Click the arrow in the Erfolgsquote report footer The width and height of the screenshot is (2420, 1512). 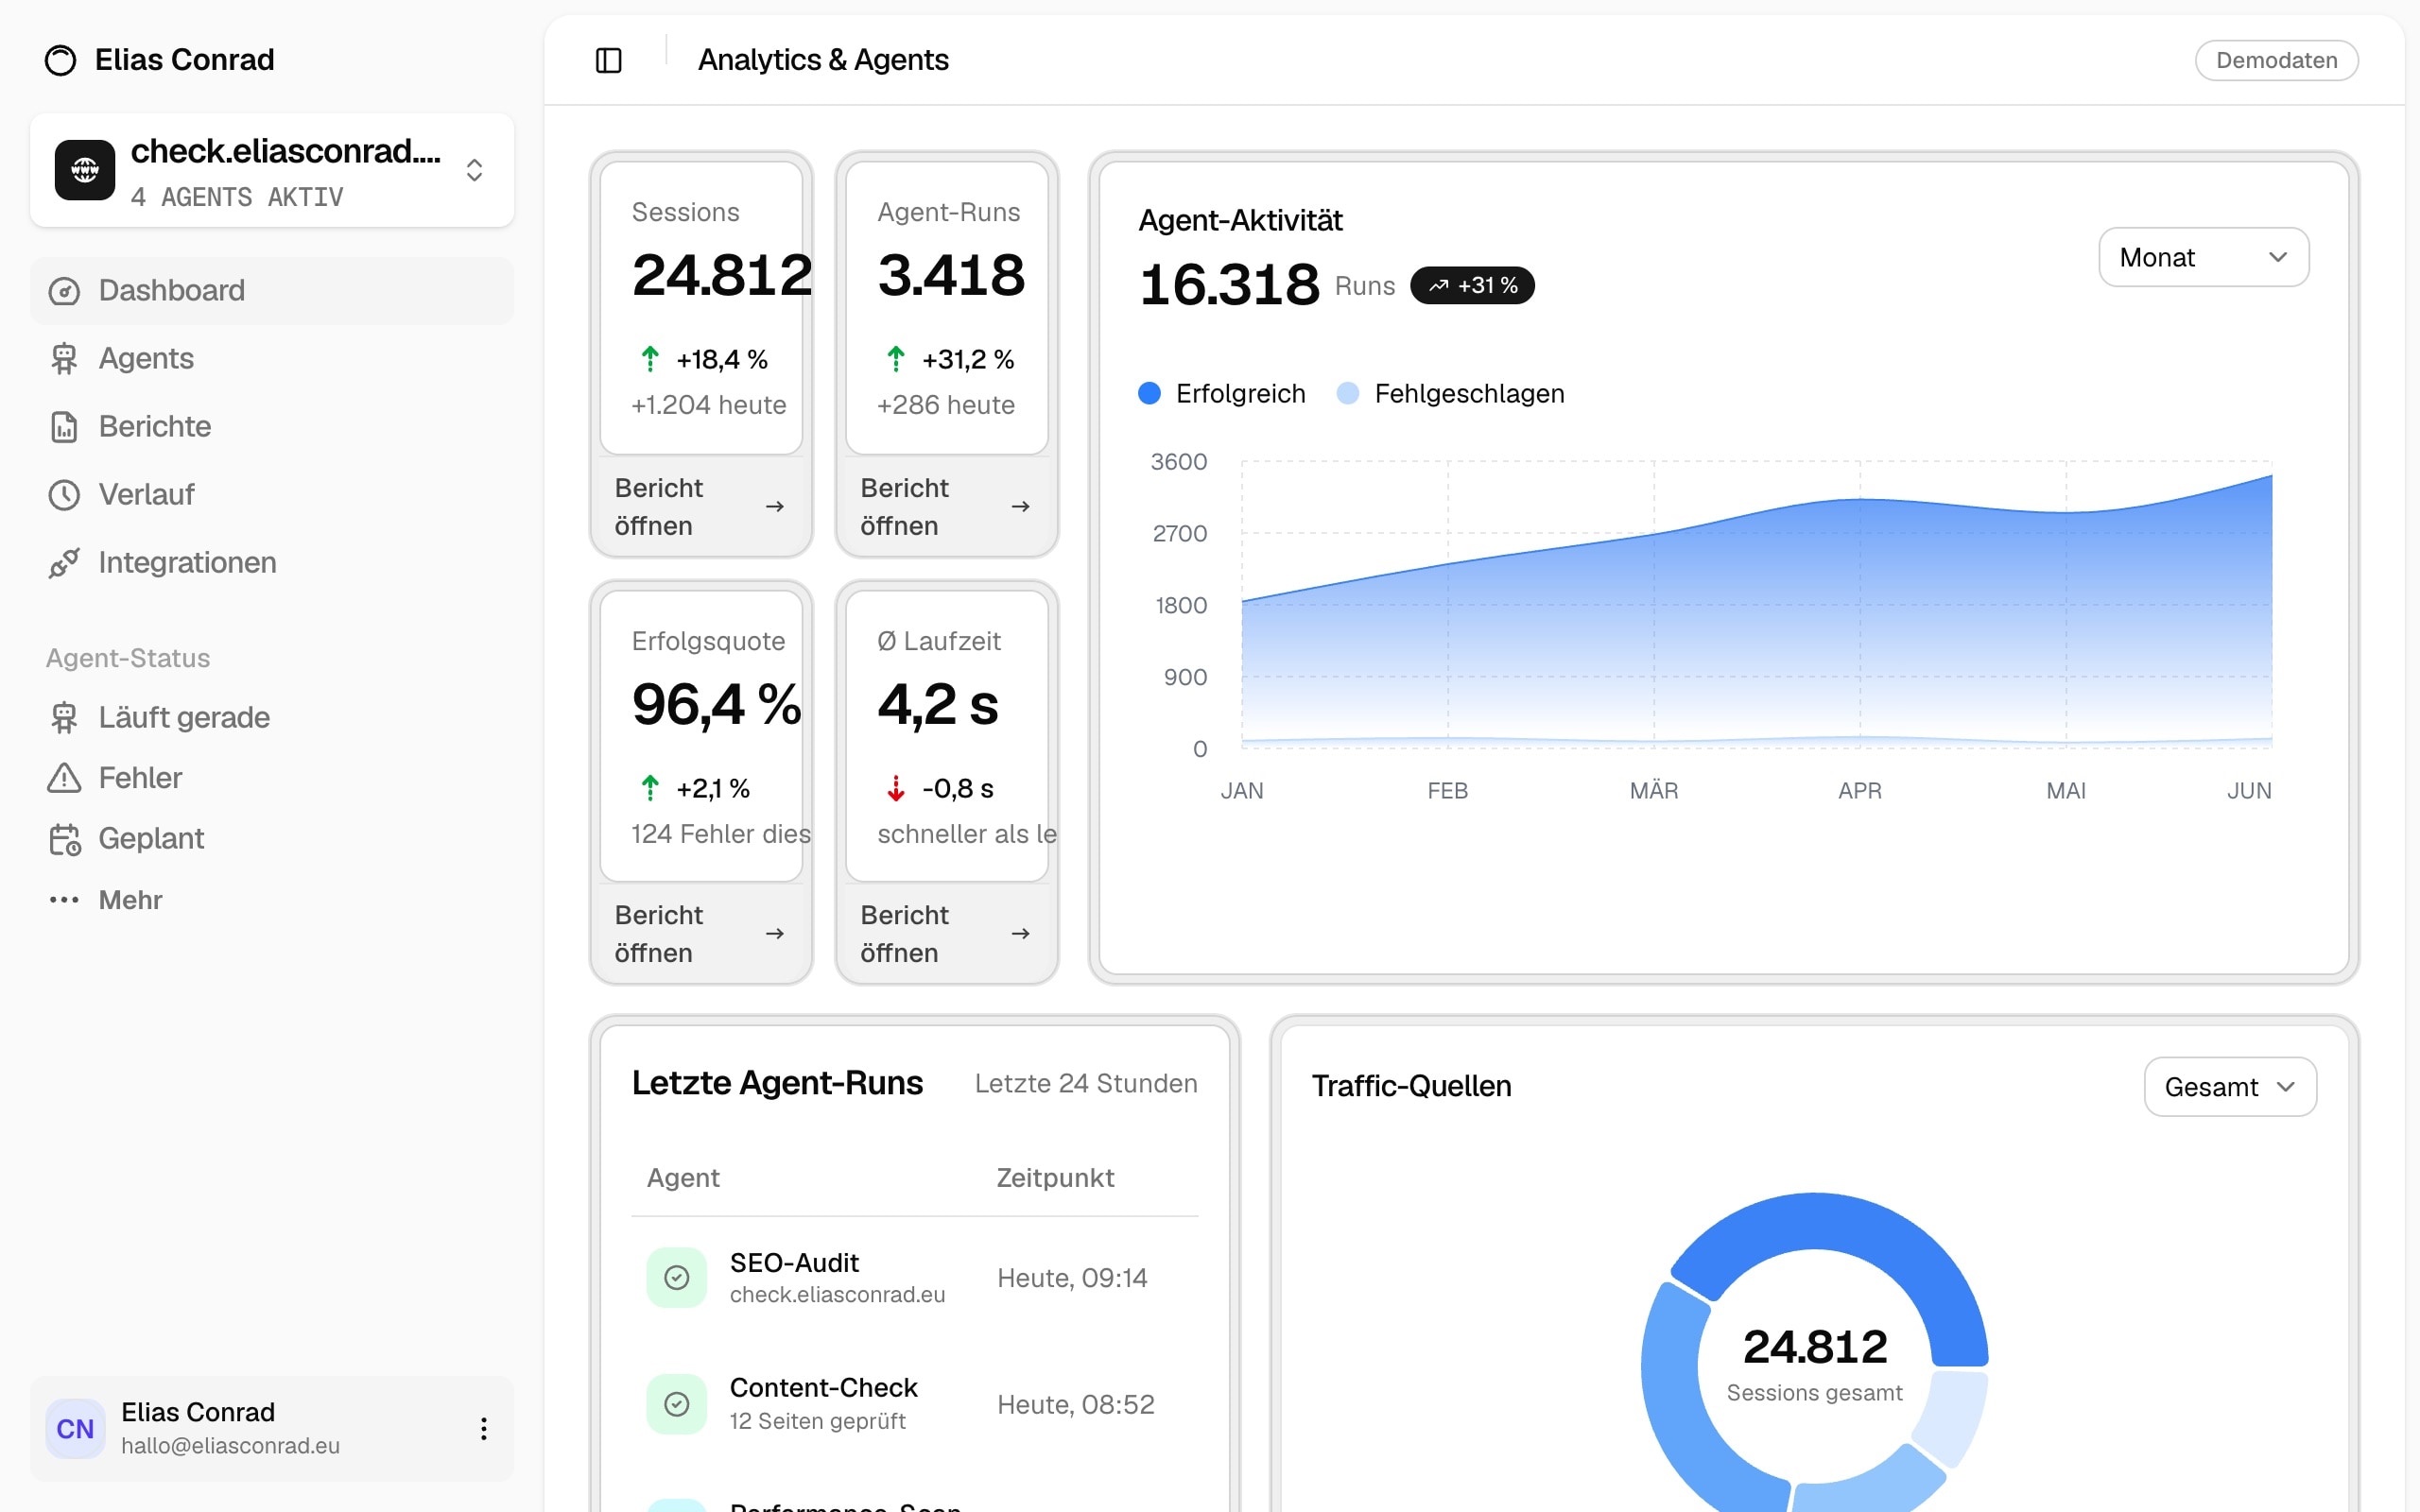coord(775,934)
